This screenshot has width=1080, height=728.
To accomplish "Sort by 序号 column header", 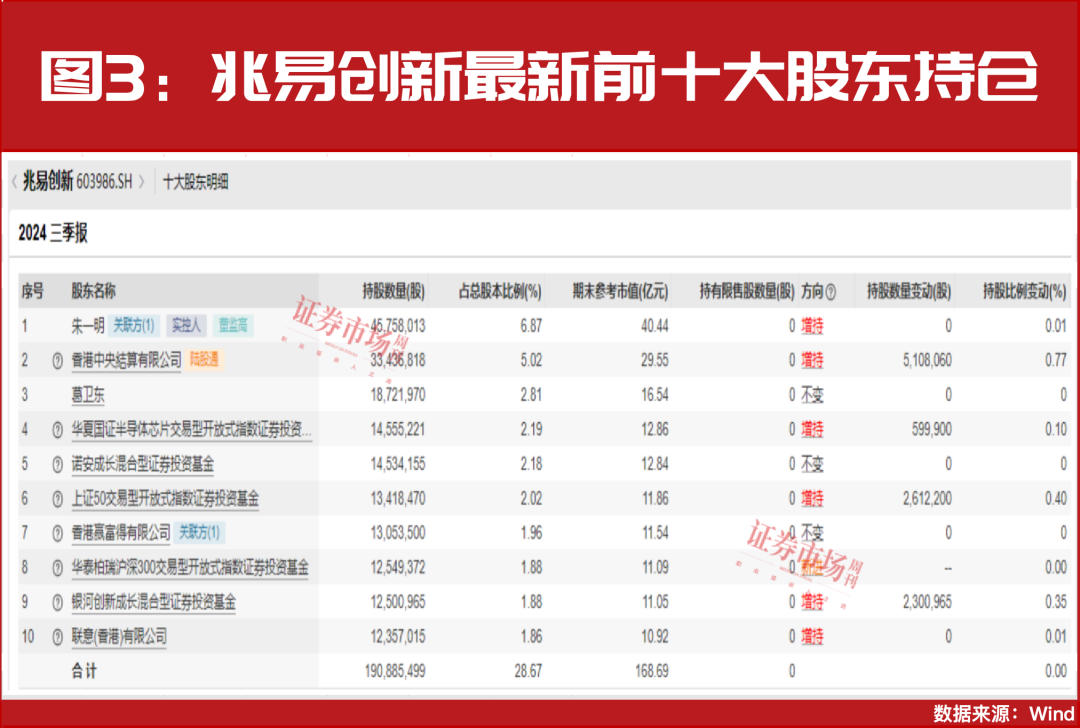I will coord(32,291).
